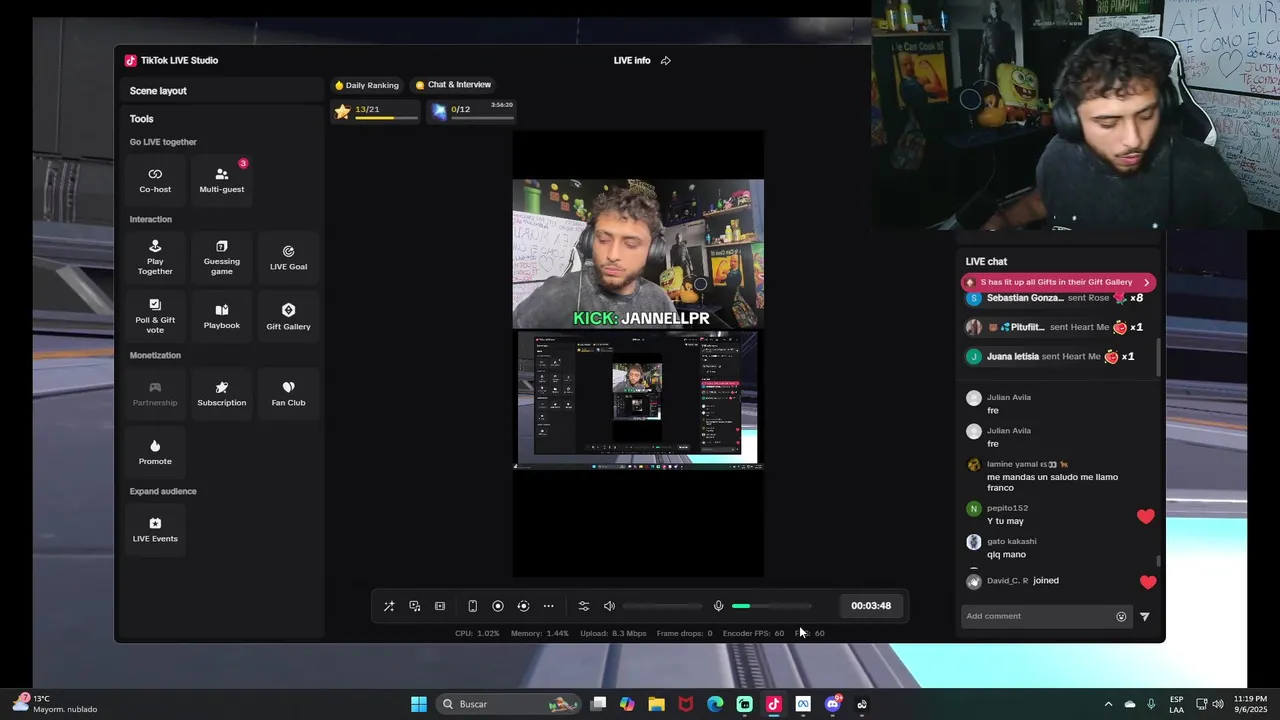The image size is (1280, 720).
Task: Adjust the microphone level slider
Action: coord(771,606)
